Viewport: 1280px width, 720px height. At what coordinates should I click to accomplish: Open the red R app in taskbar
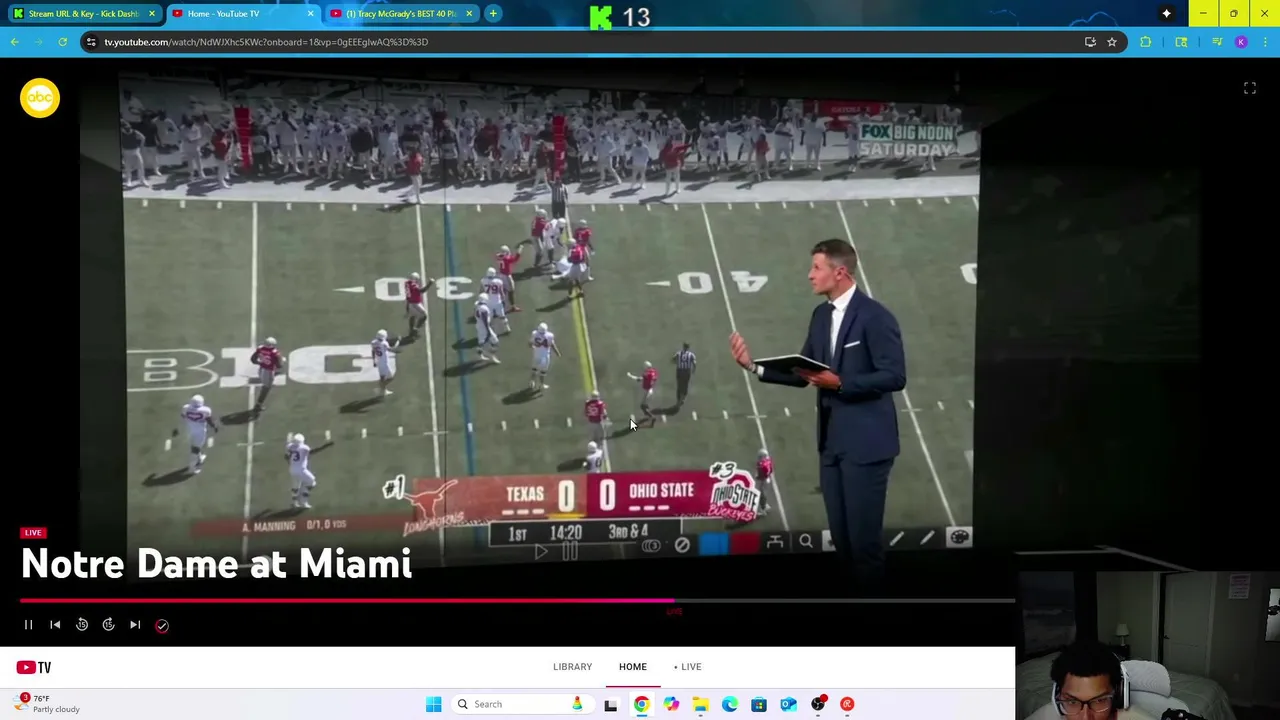coord(847,704)
